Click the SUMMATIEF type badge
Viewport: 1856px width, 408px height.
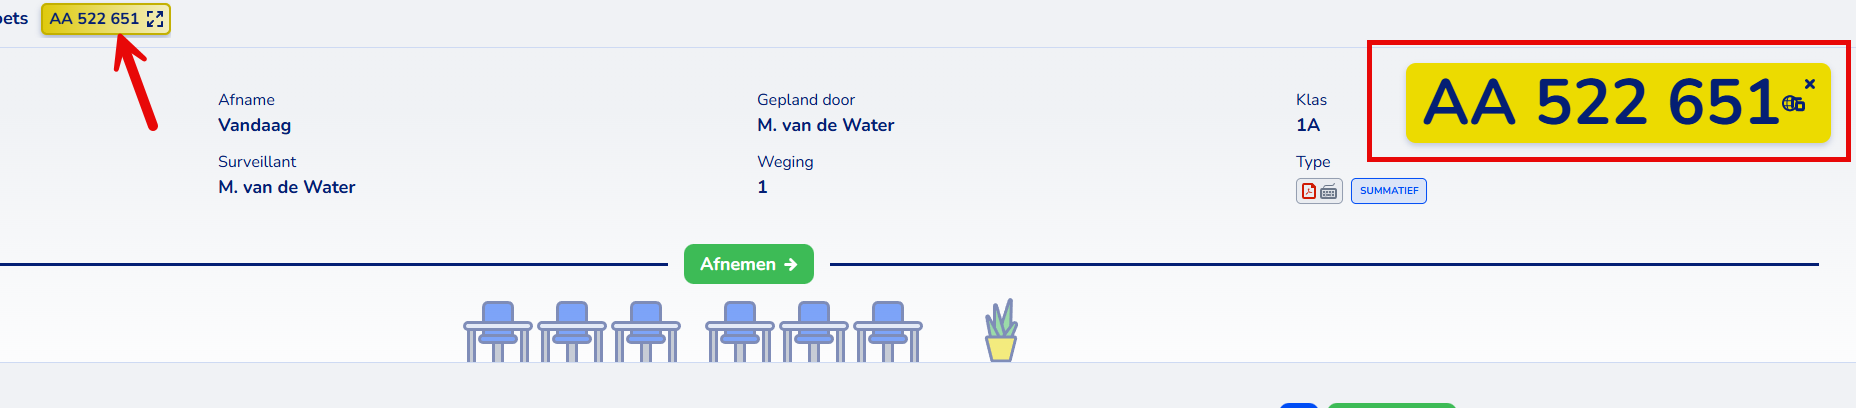click(1388, 191)
